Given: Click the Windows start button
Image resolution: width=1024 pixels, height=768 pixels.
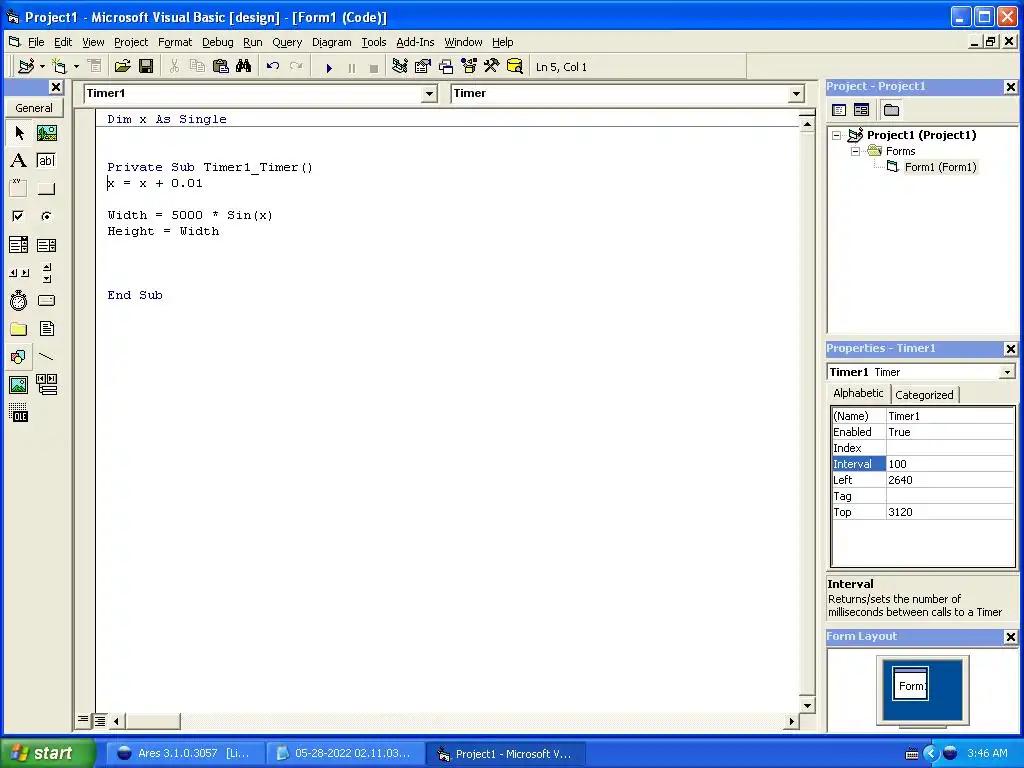Looking at the screenshot, I should [x=48, y=753].
